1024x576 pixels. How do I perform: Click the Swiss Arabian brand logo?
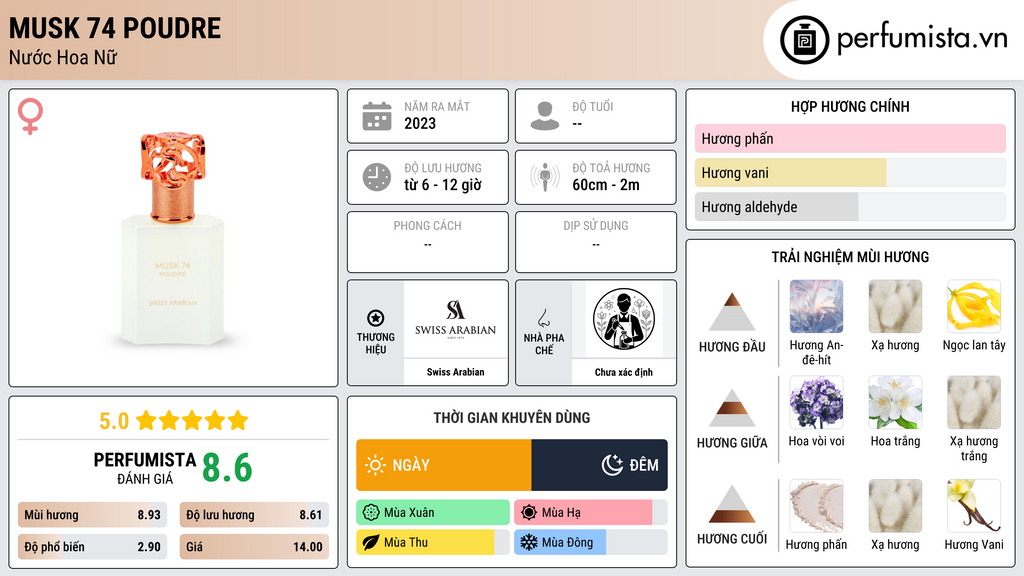click(x=455, y=319)
